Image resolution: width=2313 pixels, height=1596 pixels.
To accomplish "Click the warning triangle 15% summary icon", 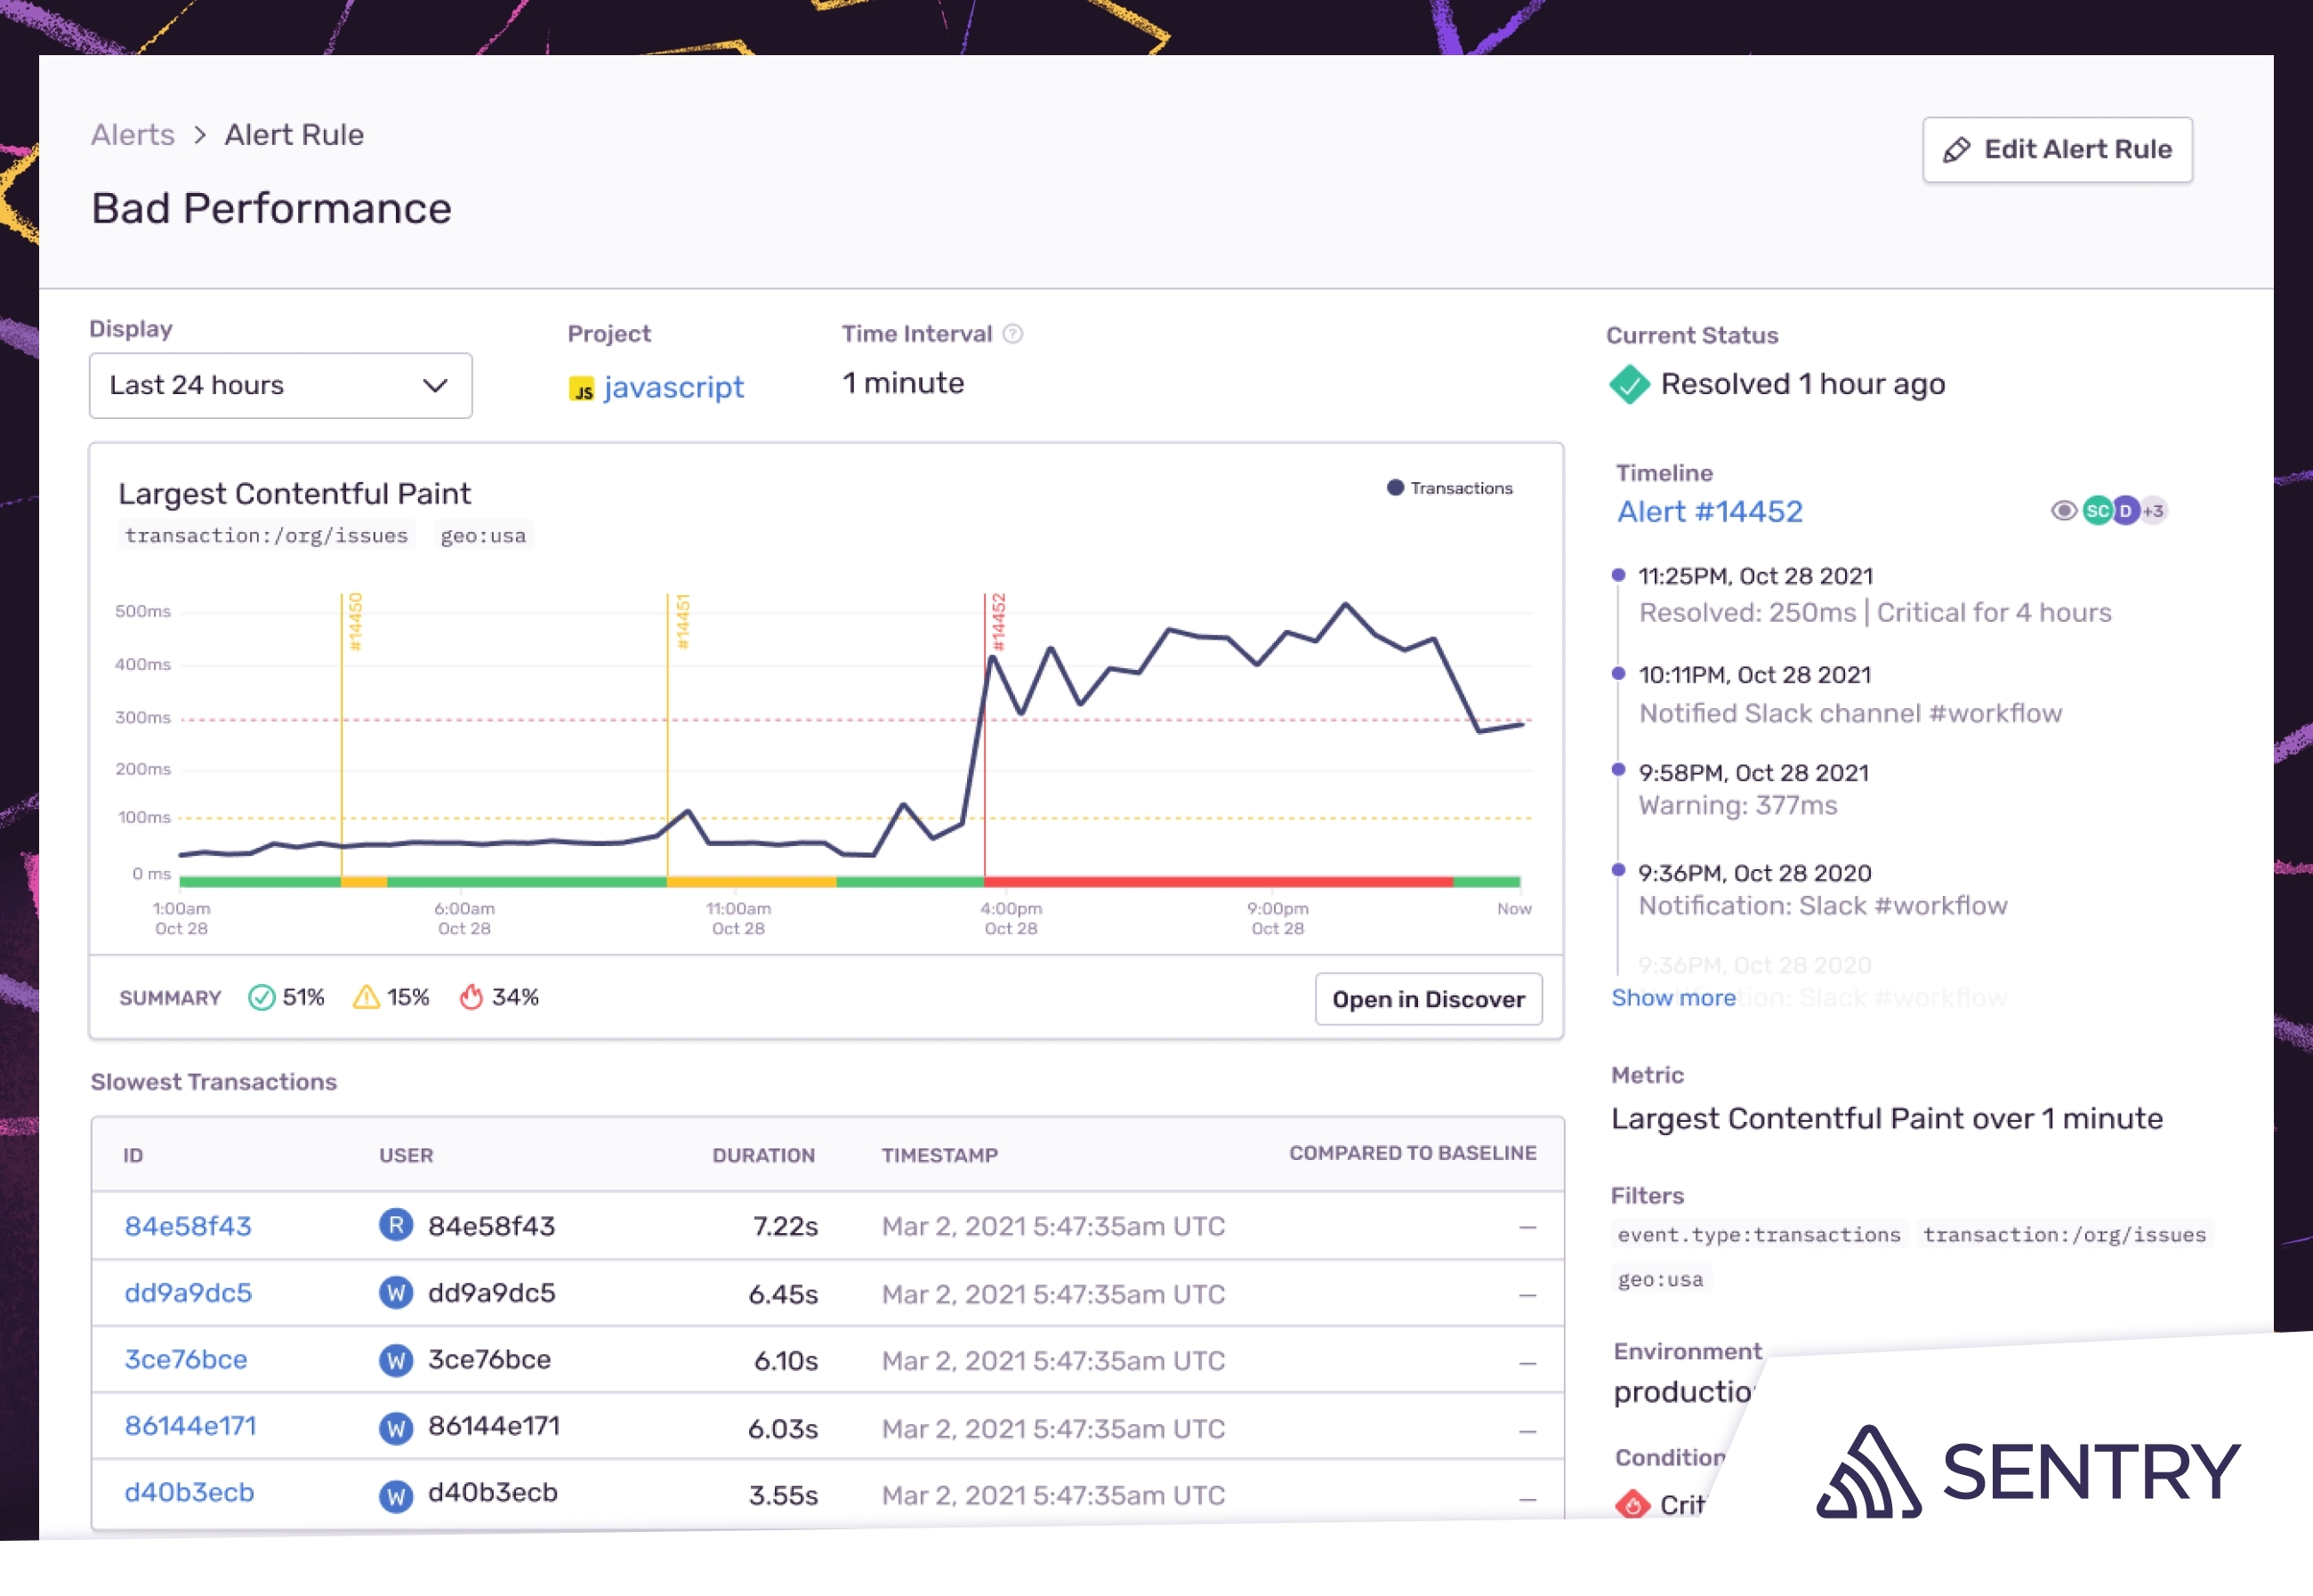I will pyautogui.click(x=366, y=998).
